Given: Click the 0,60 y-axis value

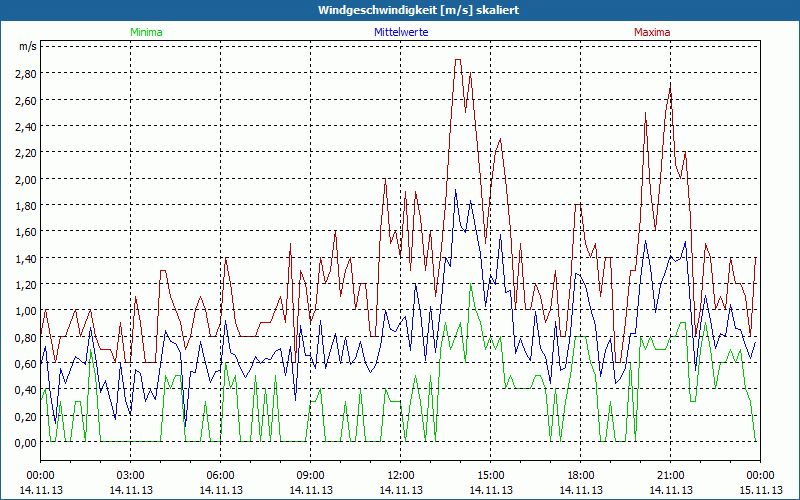Looking at the screenshot, I should pos(26,363).
